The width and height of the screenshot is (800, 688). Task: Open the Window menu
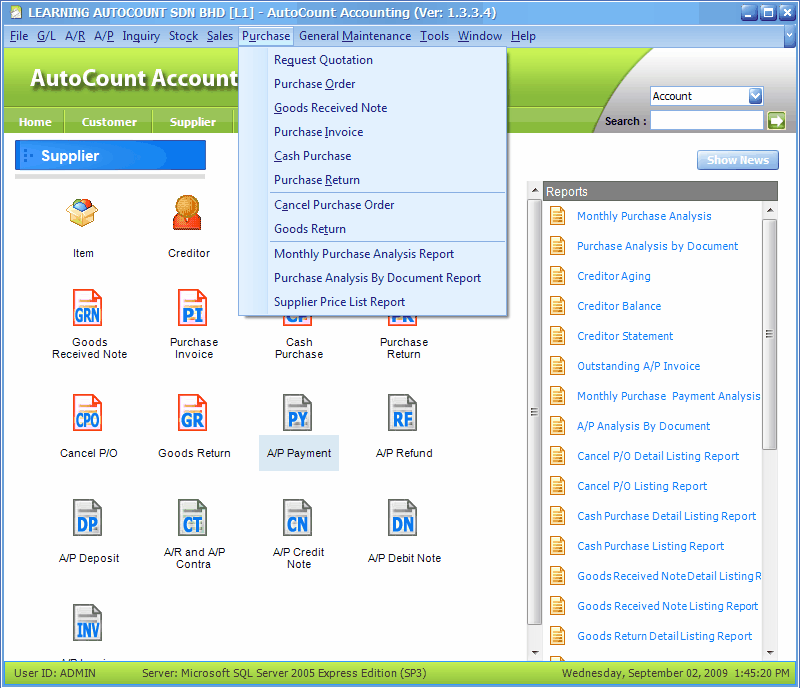480,36
